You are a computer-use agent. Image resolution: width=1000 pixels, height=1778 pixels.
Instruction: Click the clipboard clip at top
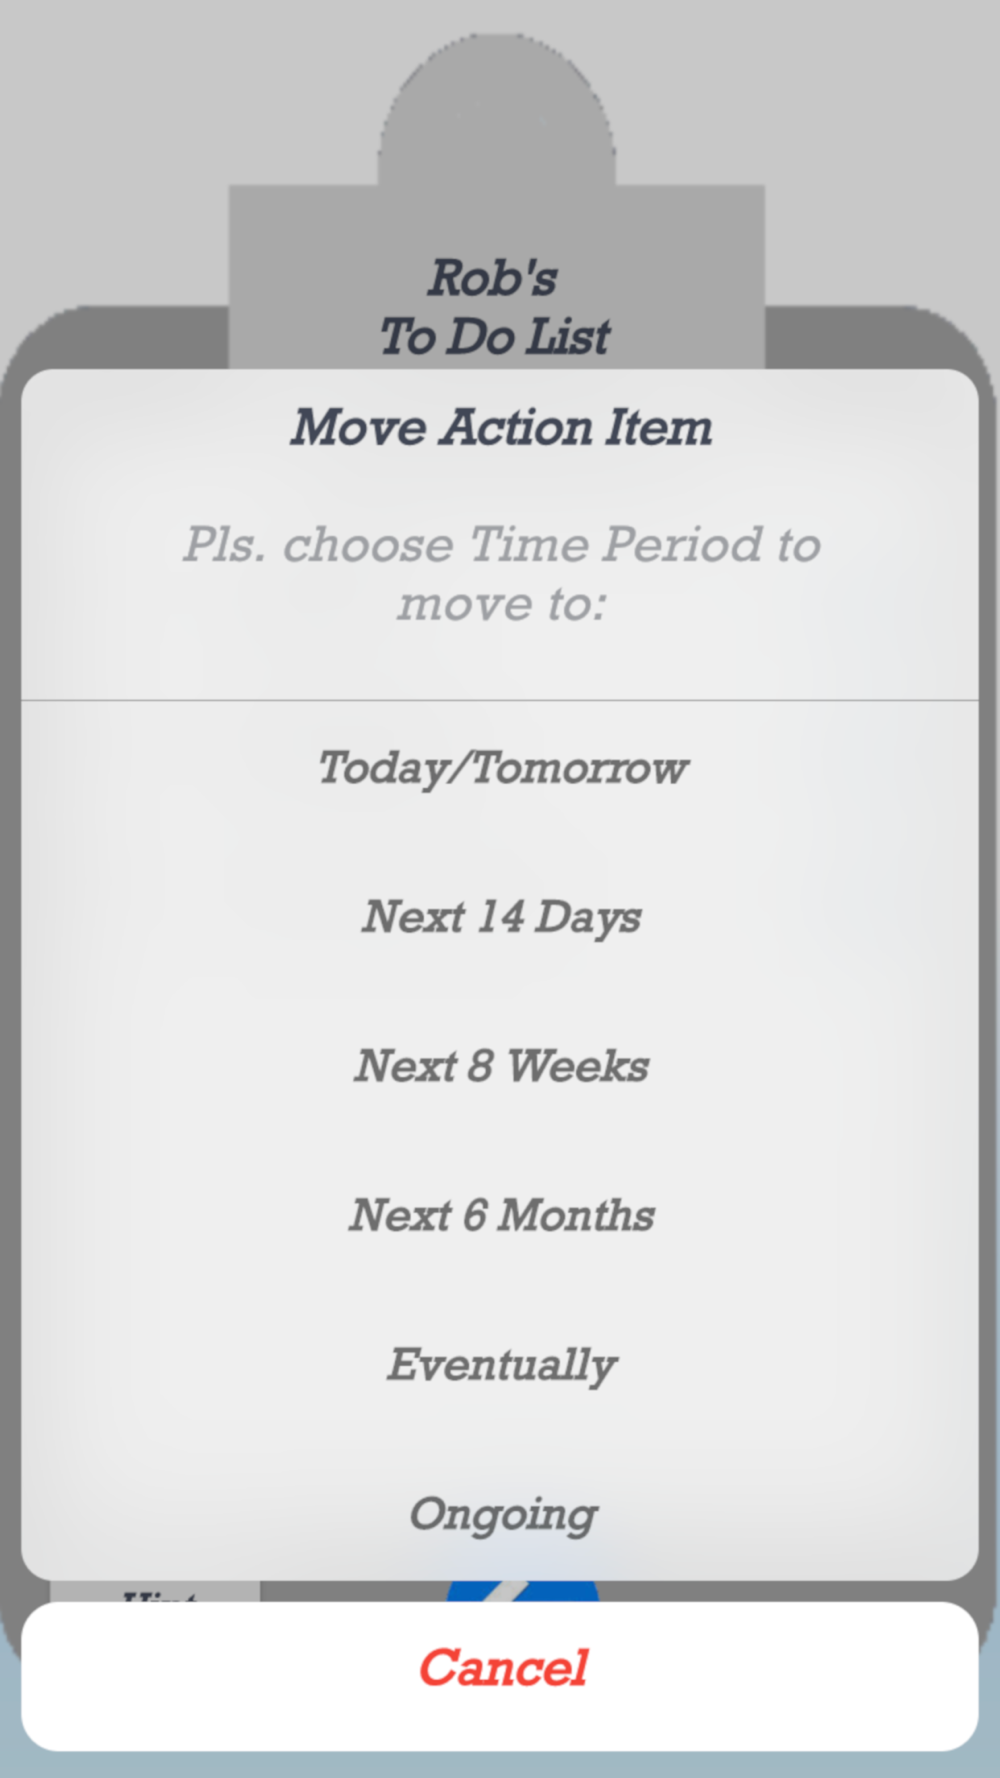496,110
